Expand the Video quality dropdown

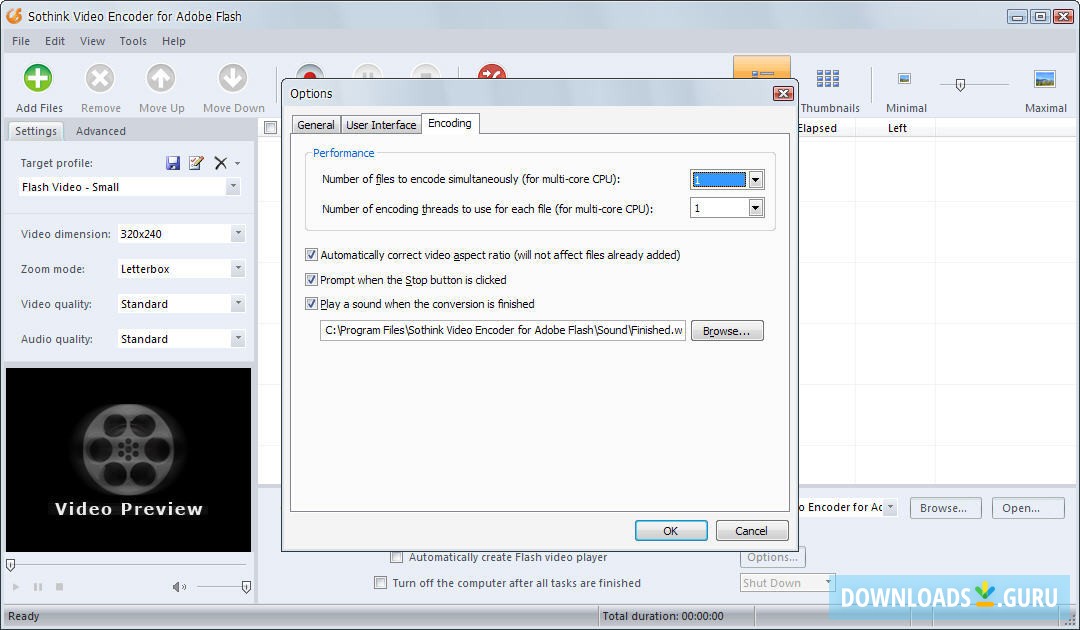(238, 304)
